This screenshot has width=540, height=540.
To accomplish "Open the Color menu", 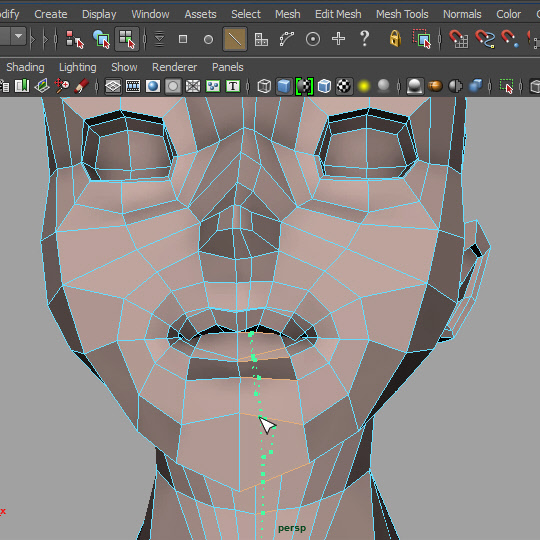I will (x=508, y=14).
